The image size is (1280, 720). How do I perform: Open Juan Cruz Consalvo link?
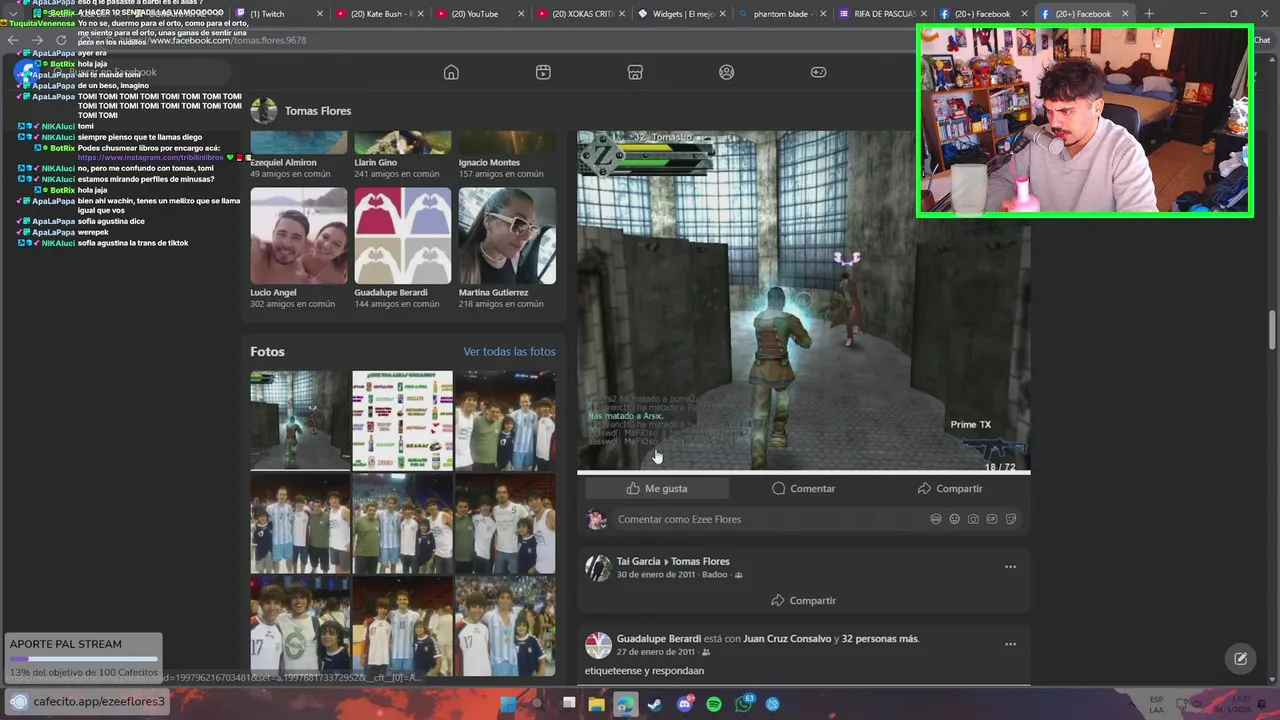tap(787, 638)
